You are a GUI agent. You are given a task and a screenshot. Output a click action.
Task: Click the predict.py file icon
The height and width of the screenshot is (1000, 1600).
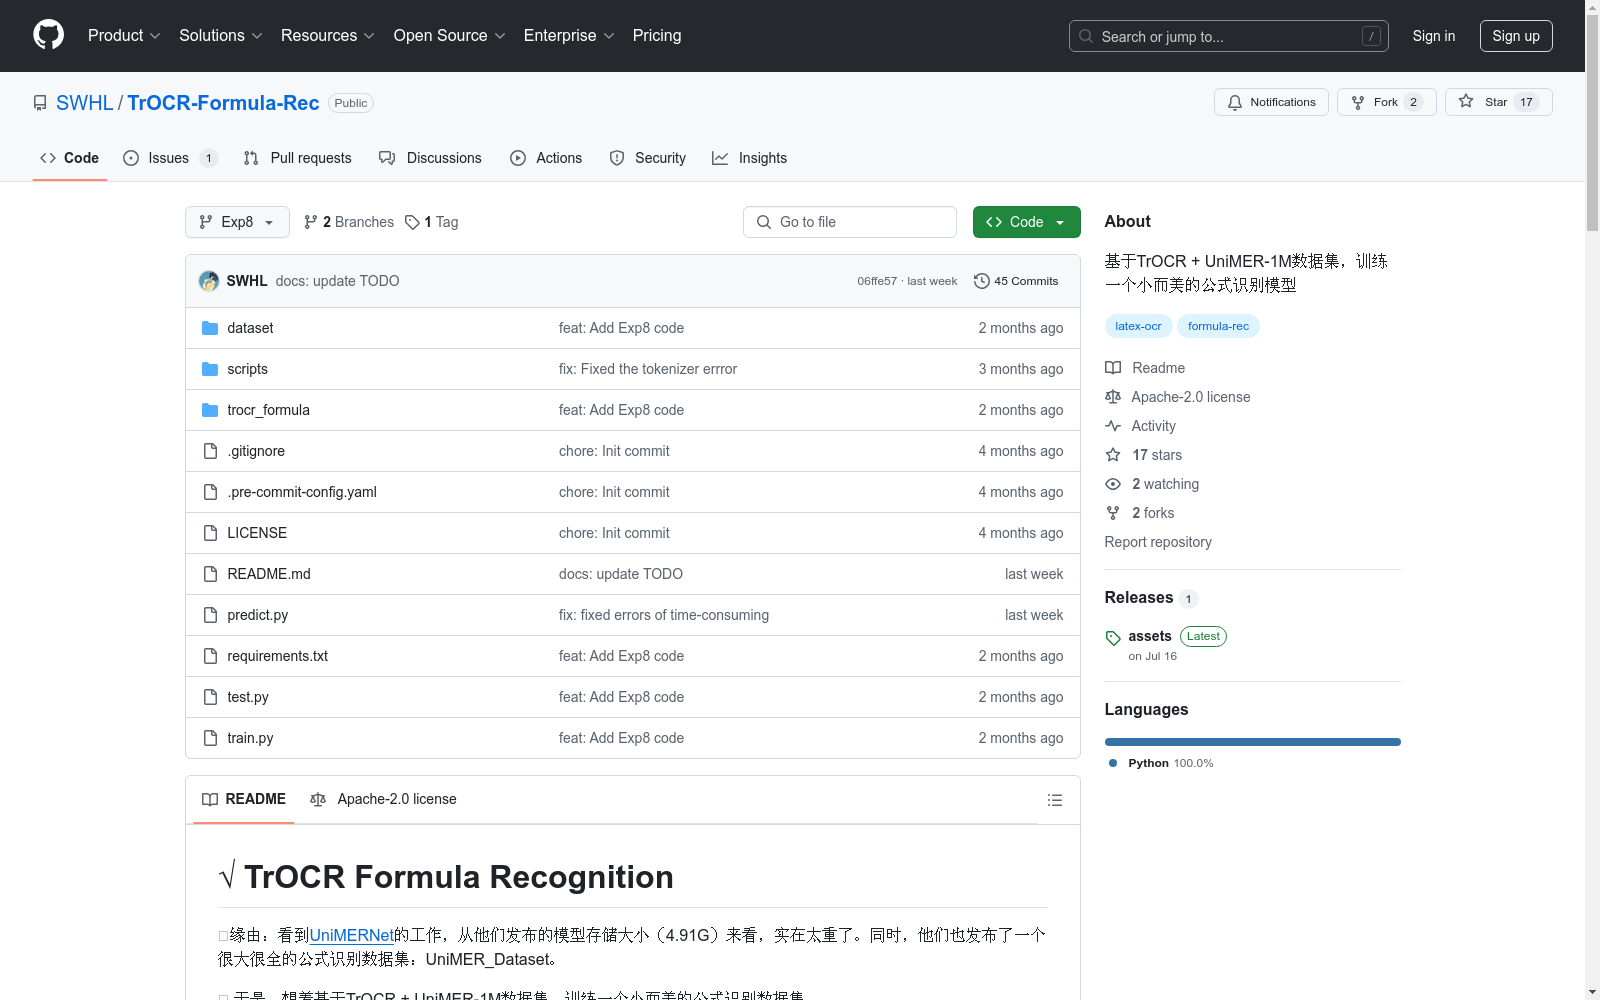[210, 615]
